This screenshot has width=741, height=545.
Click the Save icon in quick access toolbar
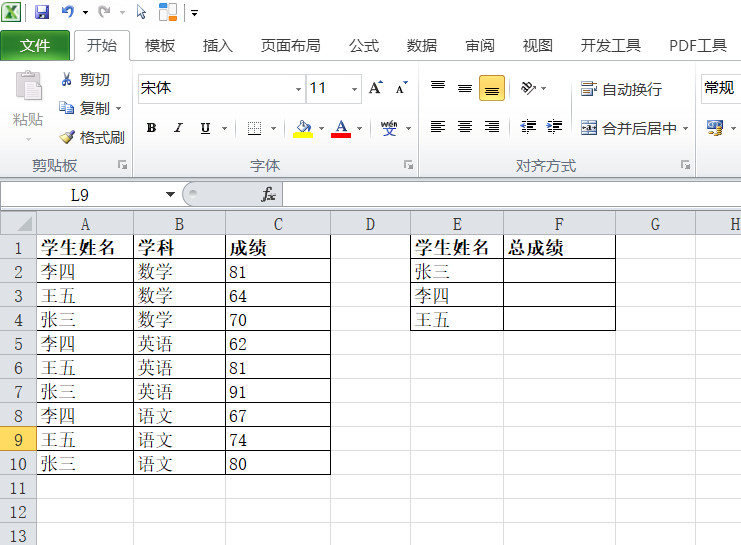(x=42, y=12)
